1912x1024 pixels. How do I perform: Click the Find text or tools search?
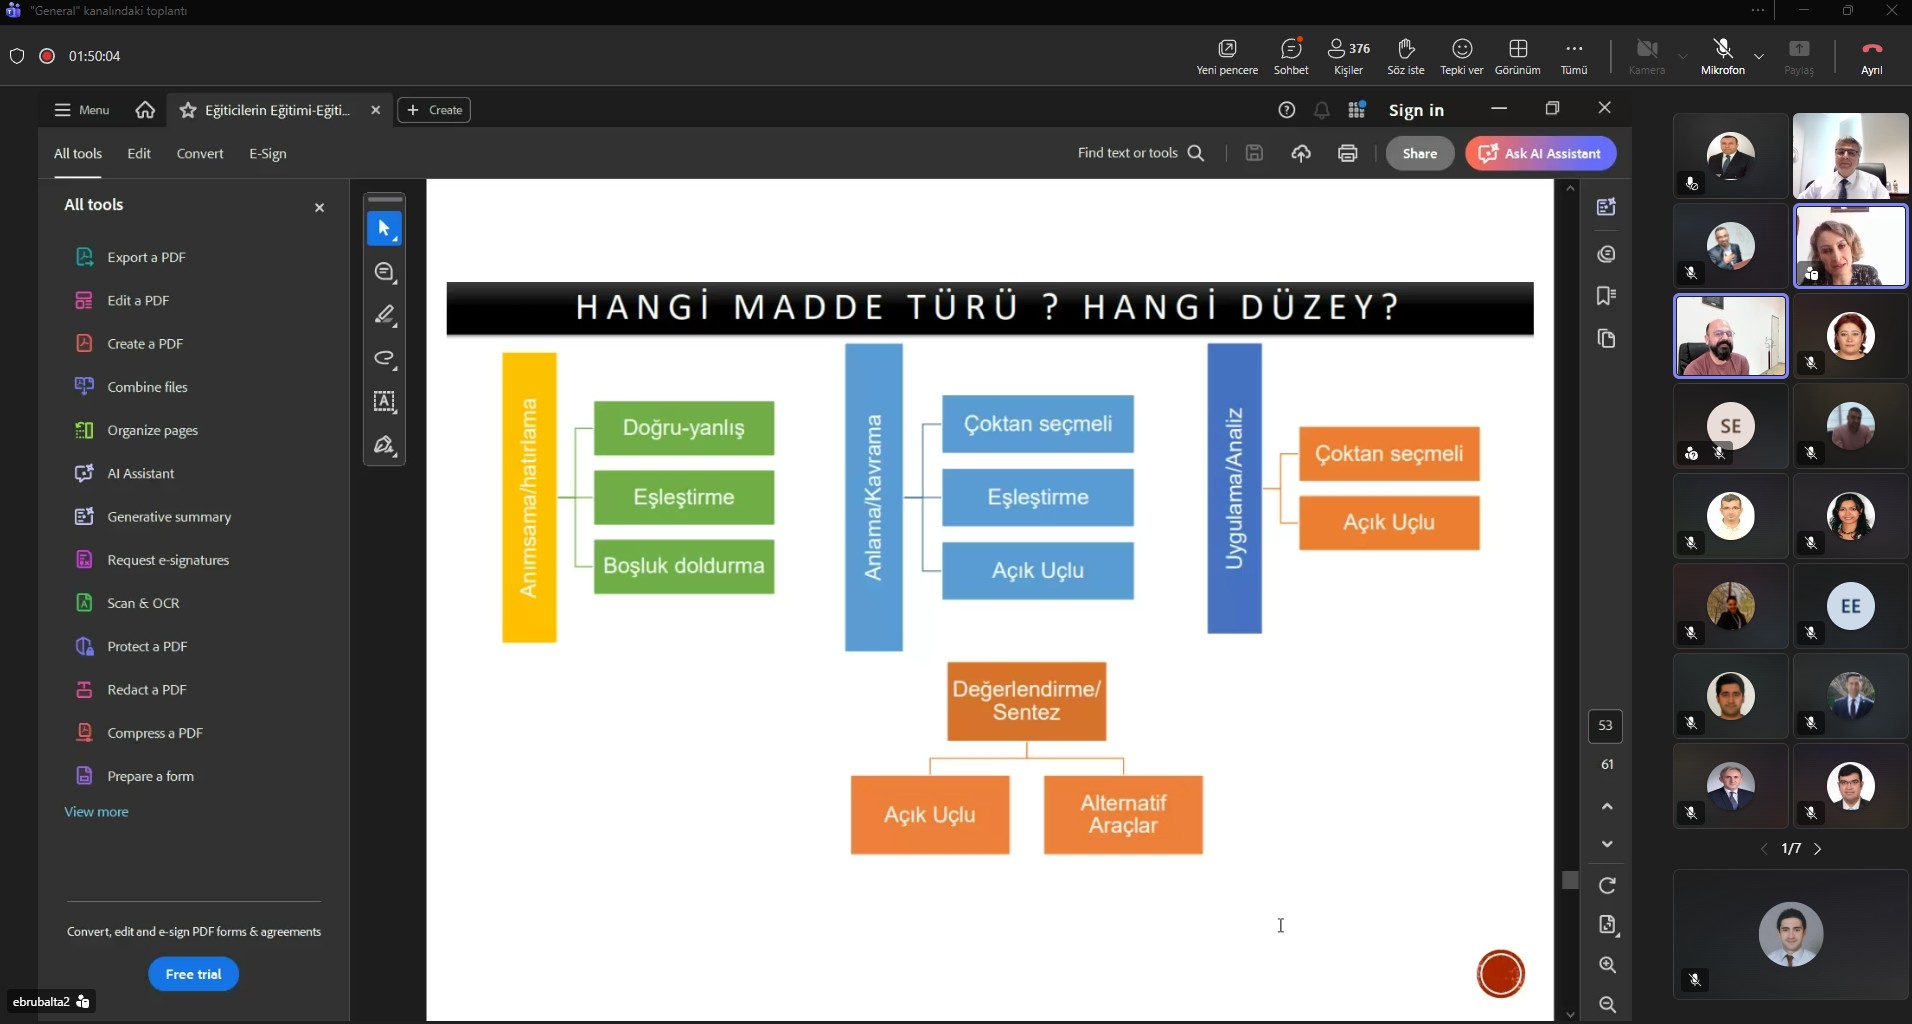pyautogui.click(x=1140, y=153)
